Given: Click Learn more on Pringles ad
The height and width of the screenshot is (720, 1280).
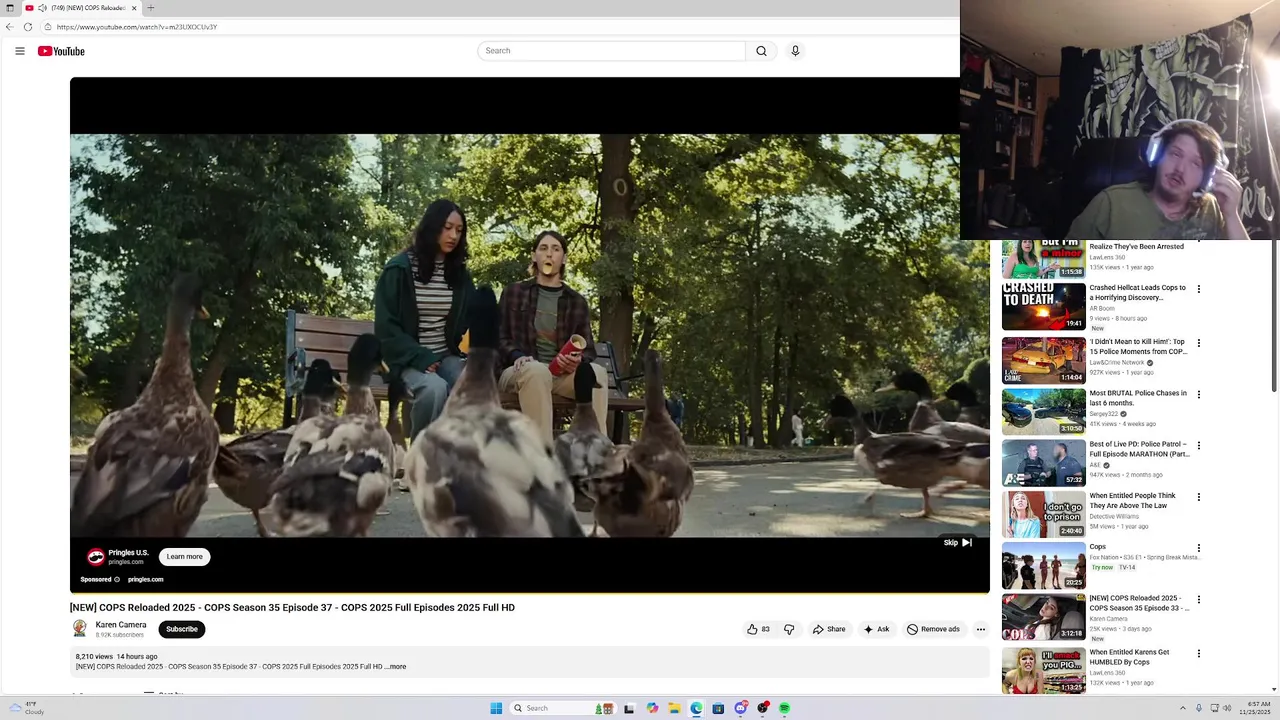Looking at the screenshot, I should tap(184, 557).
